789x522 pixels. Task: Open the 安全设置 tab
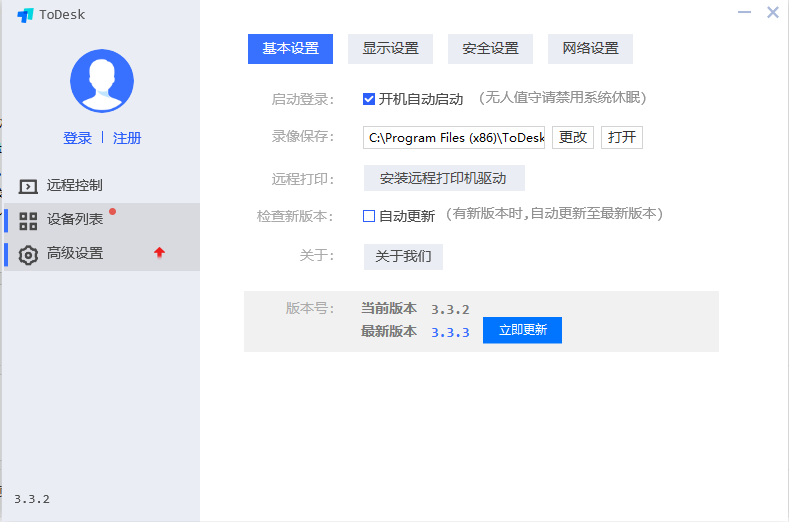point(490,49)
